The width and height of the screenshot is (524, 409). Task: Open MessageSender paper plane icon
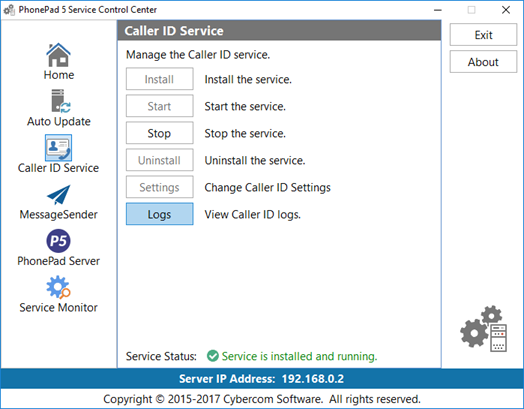pos(58,194)
